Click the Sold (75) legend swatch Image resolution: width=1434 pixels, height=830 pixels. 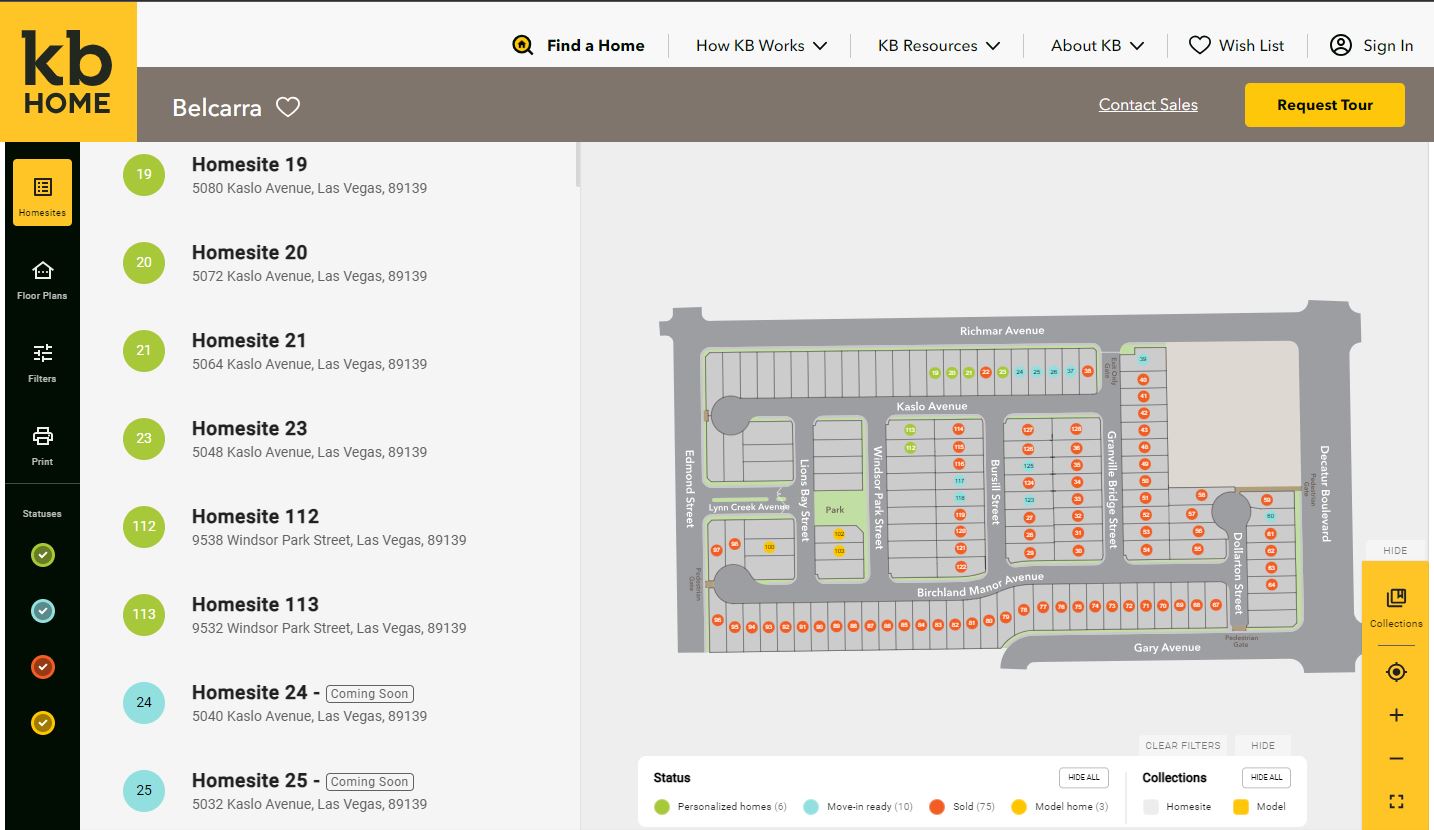click(937, 807)
